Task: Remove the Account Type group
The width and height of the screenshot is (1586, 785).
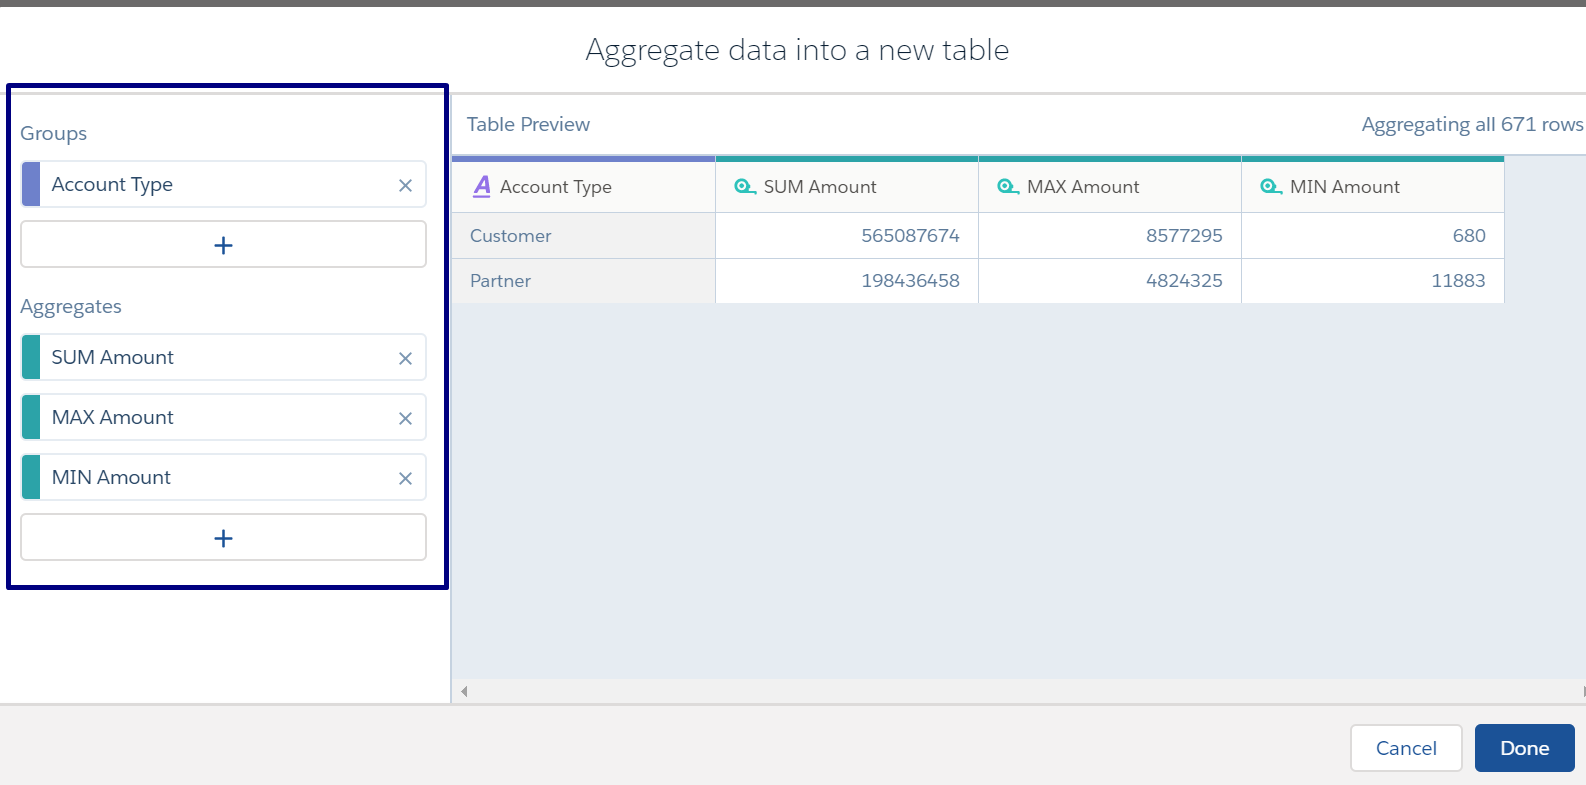Action: coord(405,185)
